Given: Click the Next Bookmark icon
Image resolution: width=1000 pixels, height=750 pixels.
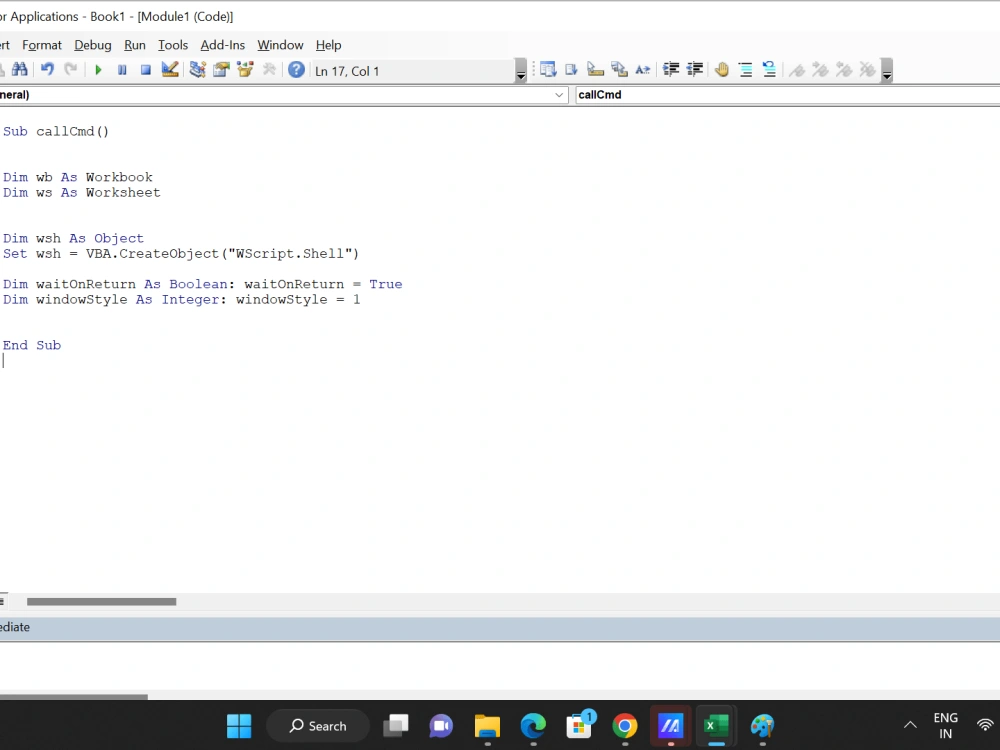Looking at the screenshot, I should click(x=820, y=70).
